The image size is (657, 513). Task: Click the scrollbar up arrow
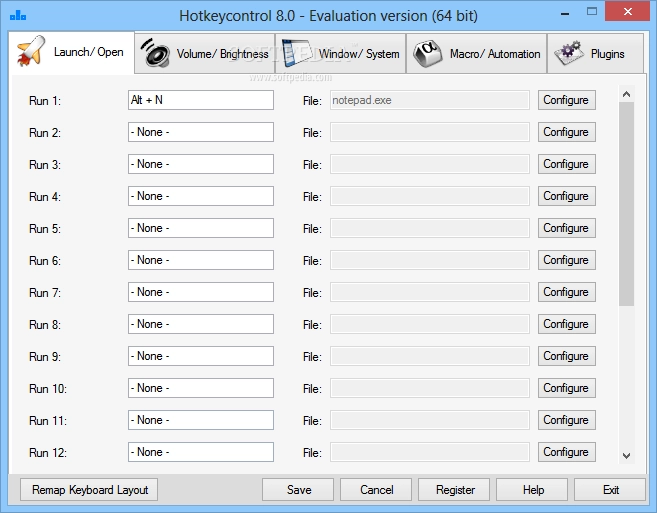[x=626, y=94]
